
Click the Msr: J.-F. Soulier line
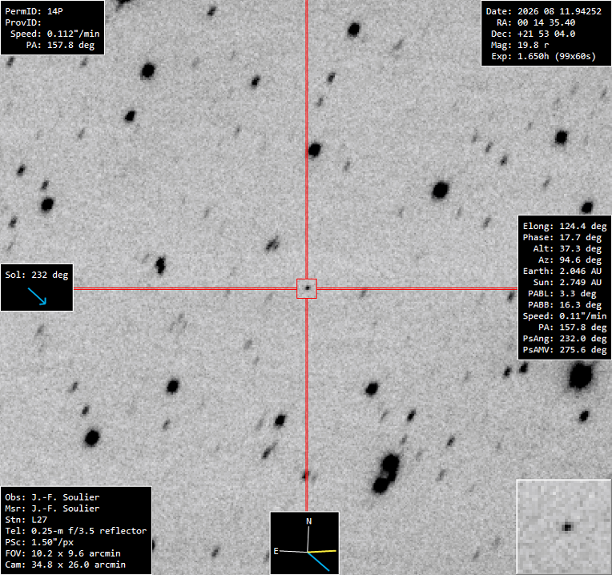tap(52, 509)
